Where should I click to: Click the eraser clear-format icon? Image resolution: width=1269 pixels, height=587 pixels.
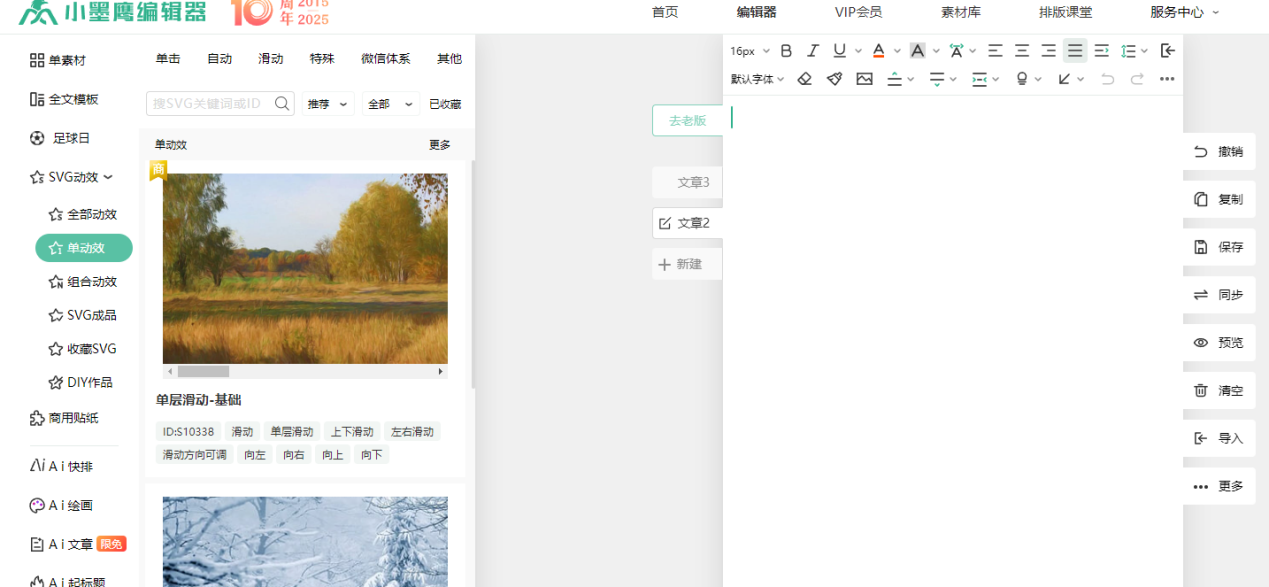[x=805, y=79]
